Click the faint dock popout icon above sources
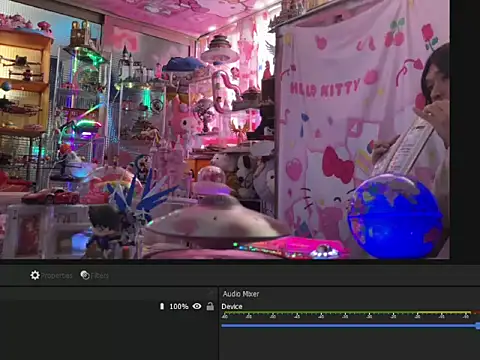This screenshot has height=360, width=480. 211,293
